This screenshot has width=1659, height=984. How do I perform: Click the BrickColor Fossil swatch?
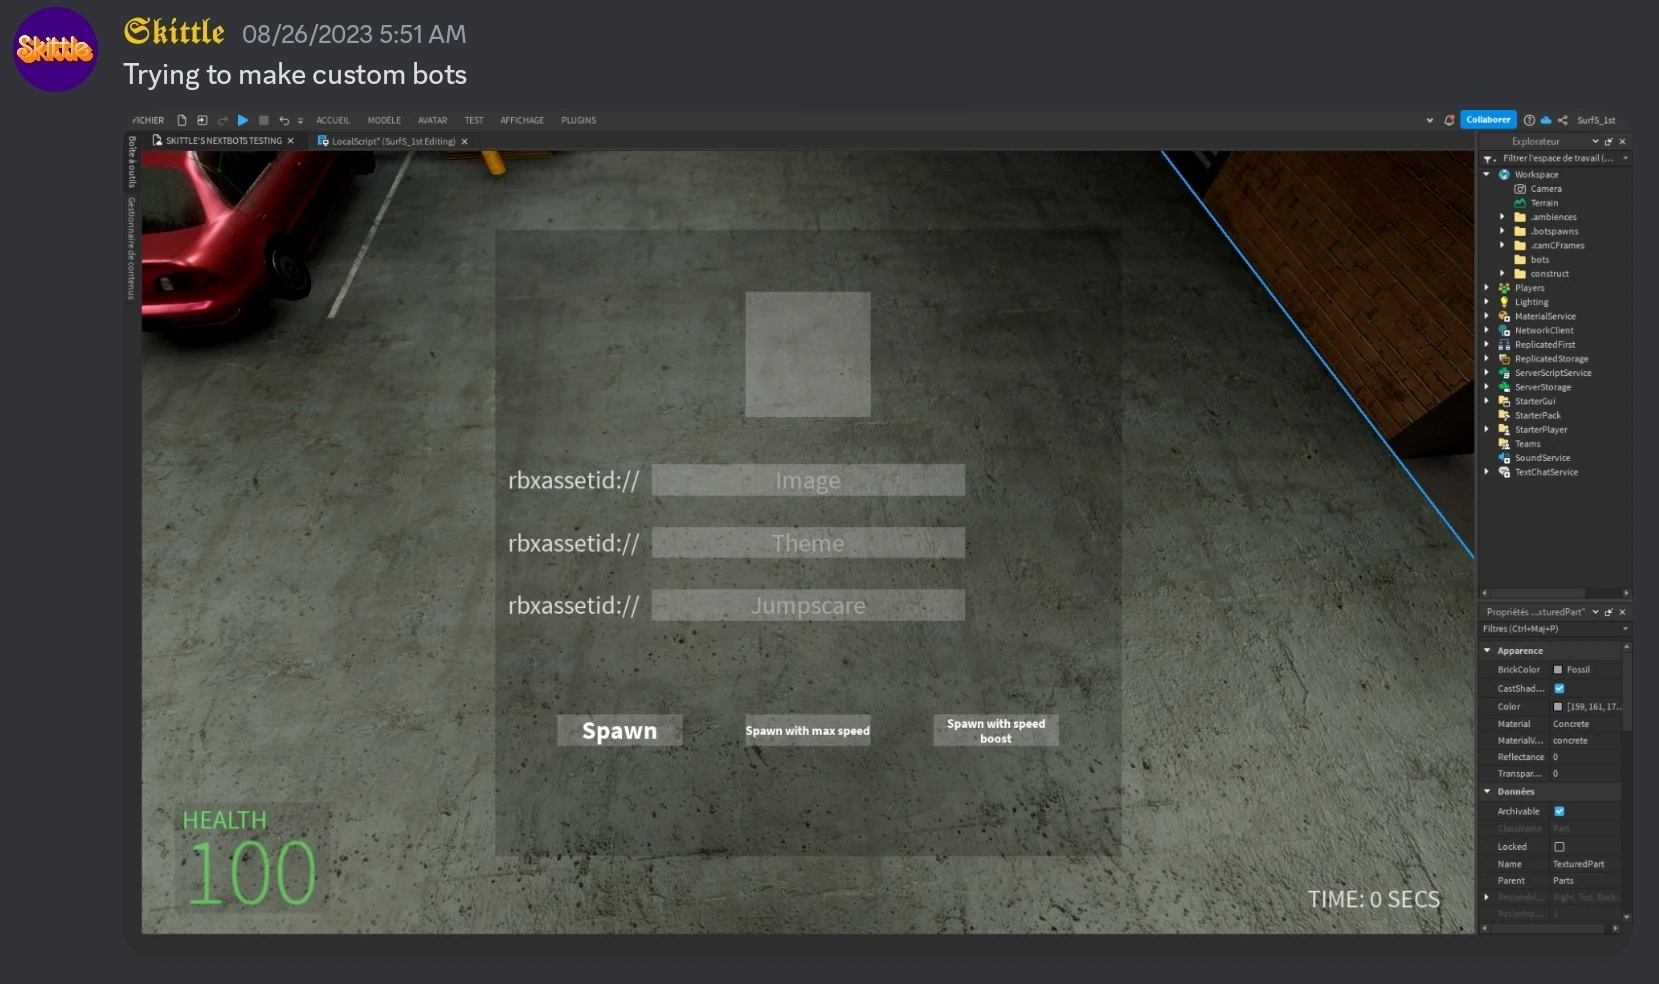(x=1558, y=670)
